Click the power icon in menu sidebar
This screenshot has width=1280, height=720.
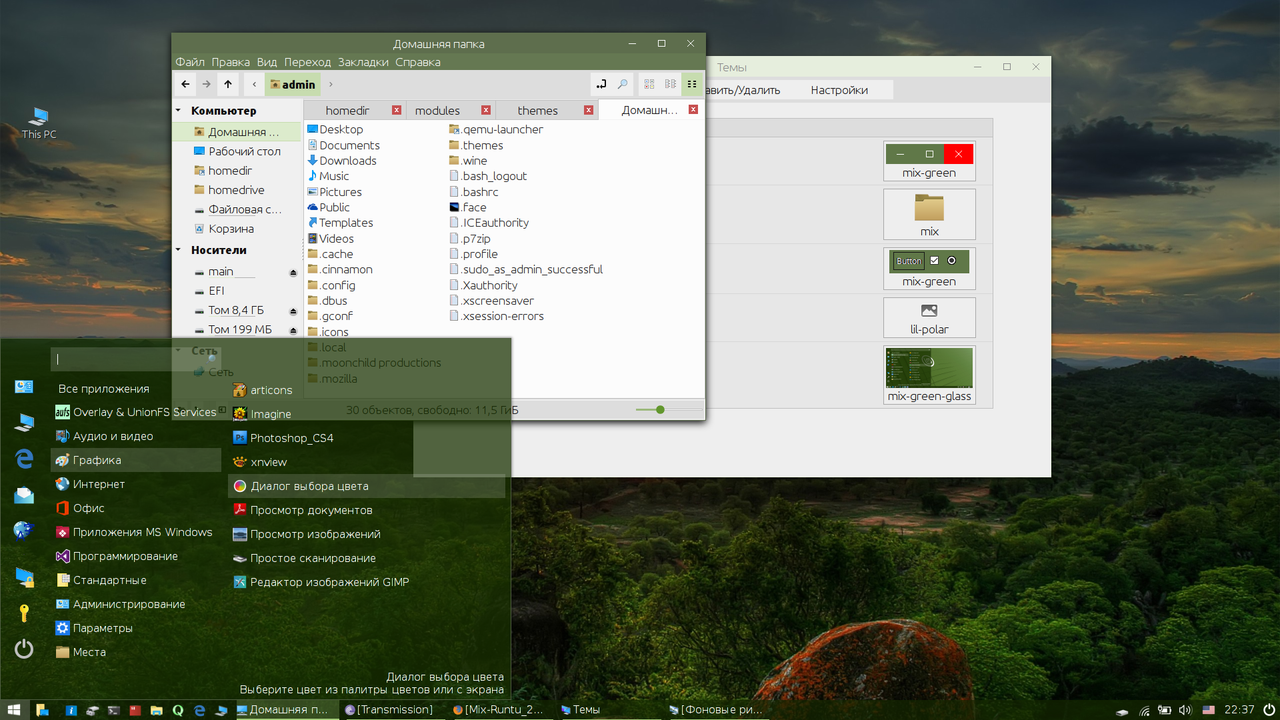(x=24, y=649)
